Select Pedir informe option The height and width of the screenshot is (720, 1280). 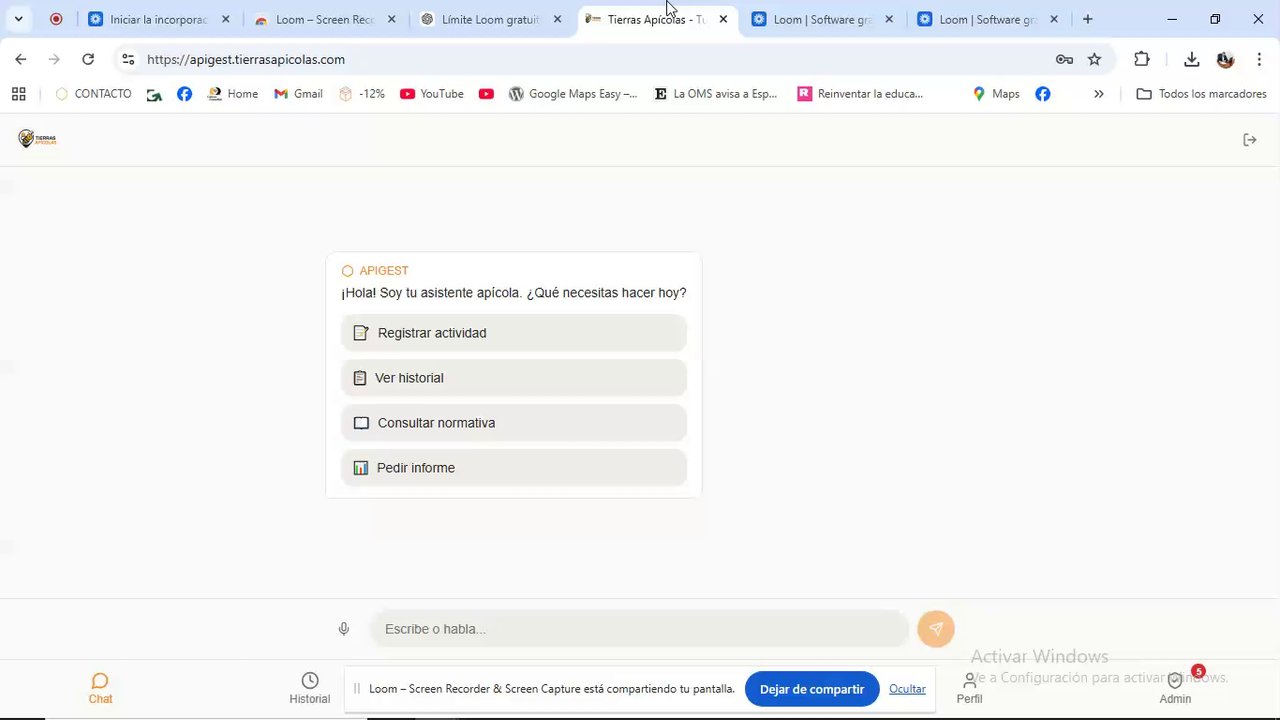click(514, 468)
